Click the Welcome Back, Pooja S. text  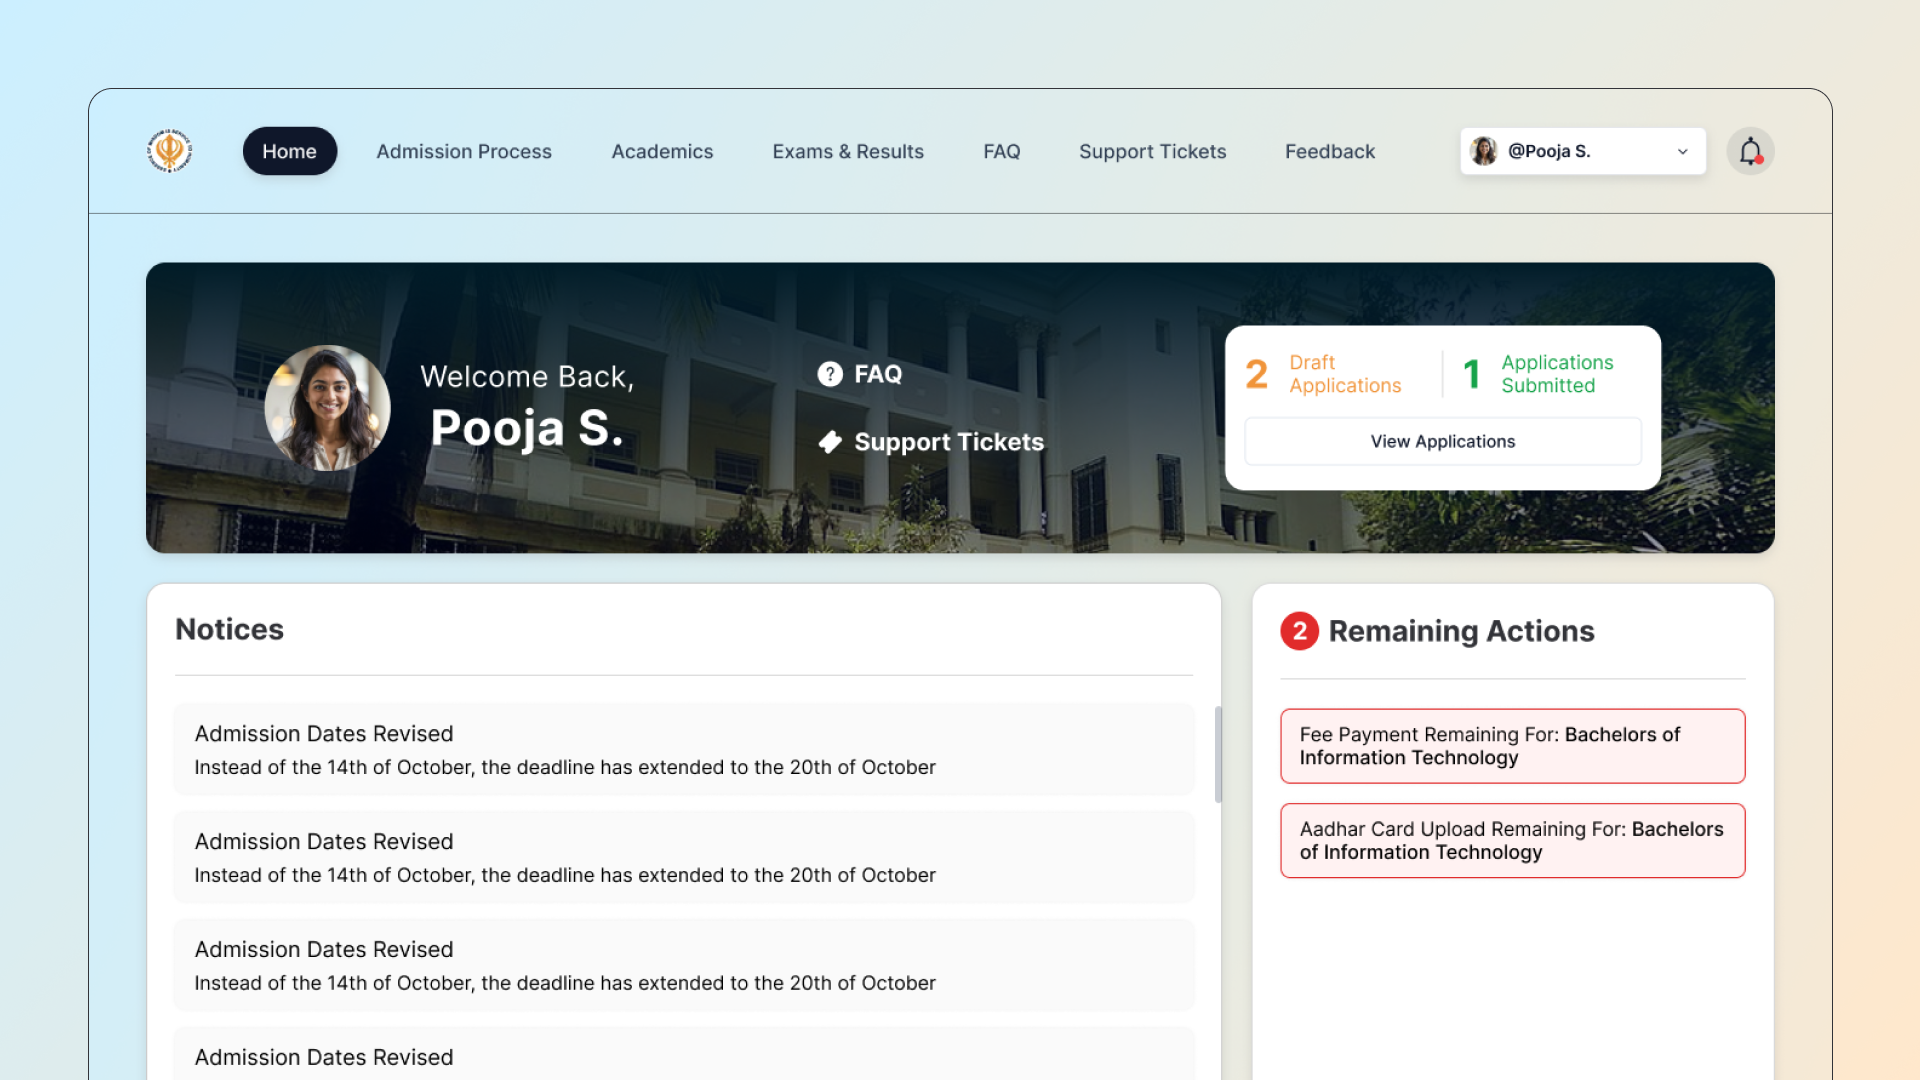[x=527, y=406]
